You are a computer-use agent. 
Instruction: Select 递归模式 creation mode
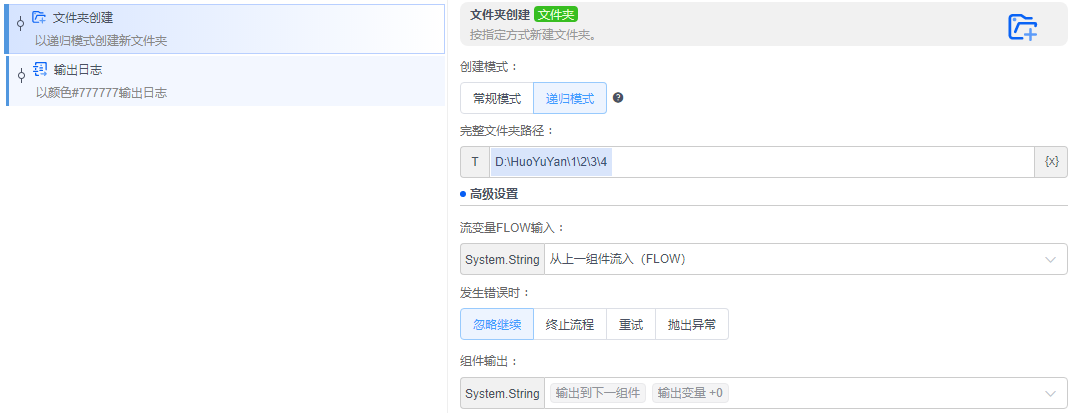pyautogui.click(x=570, y=98)
